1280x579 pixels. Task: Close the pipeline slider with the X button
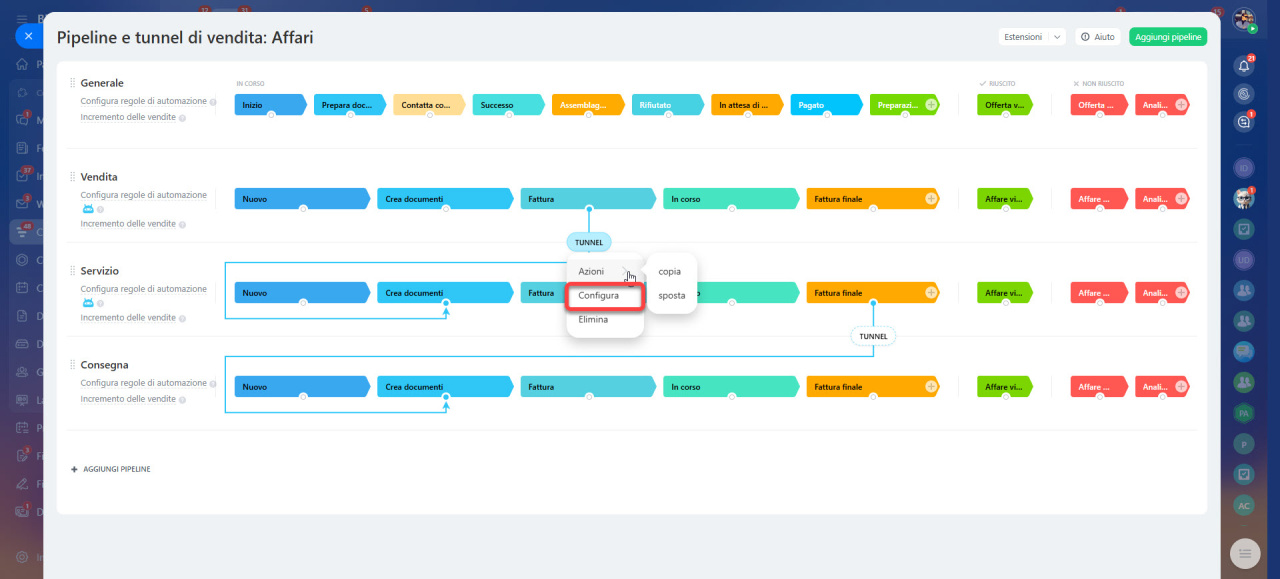tap(28, 36)
